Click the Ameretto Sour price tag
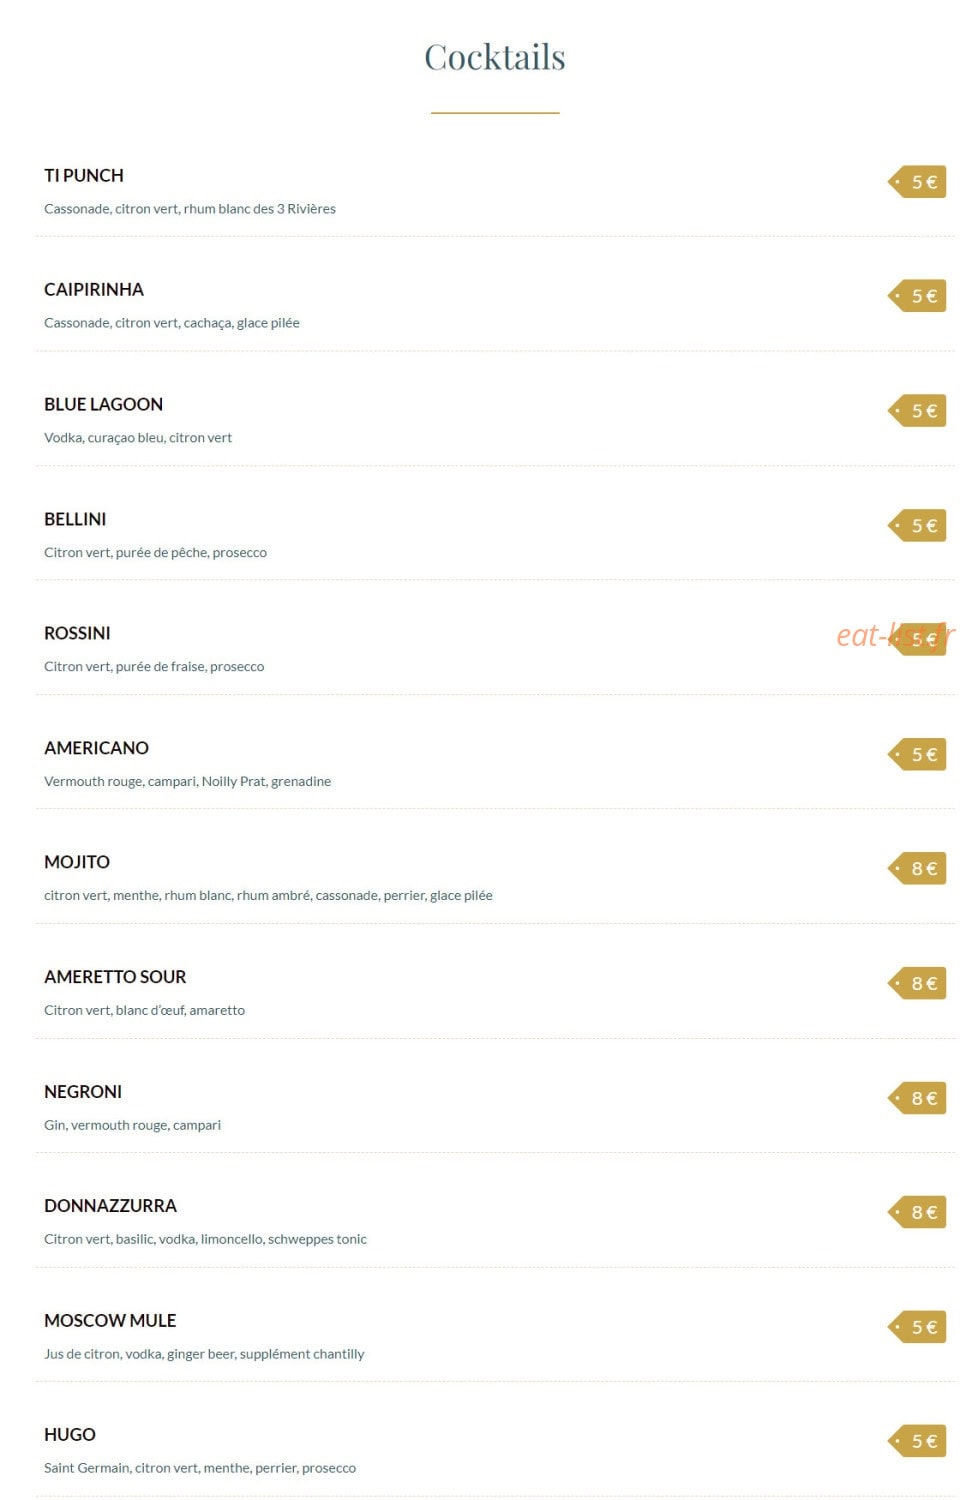The height and width of the screenshot is (1500, 978). (917, 984)
